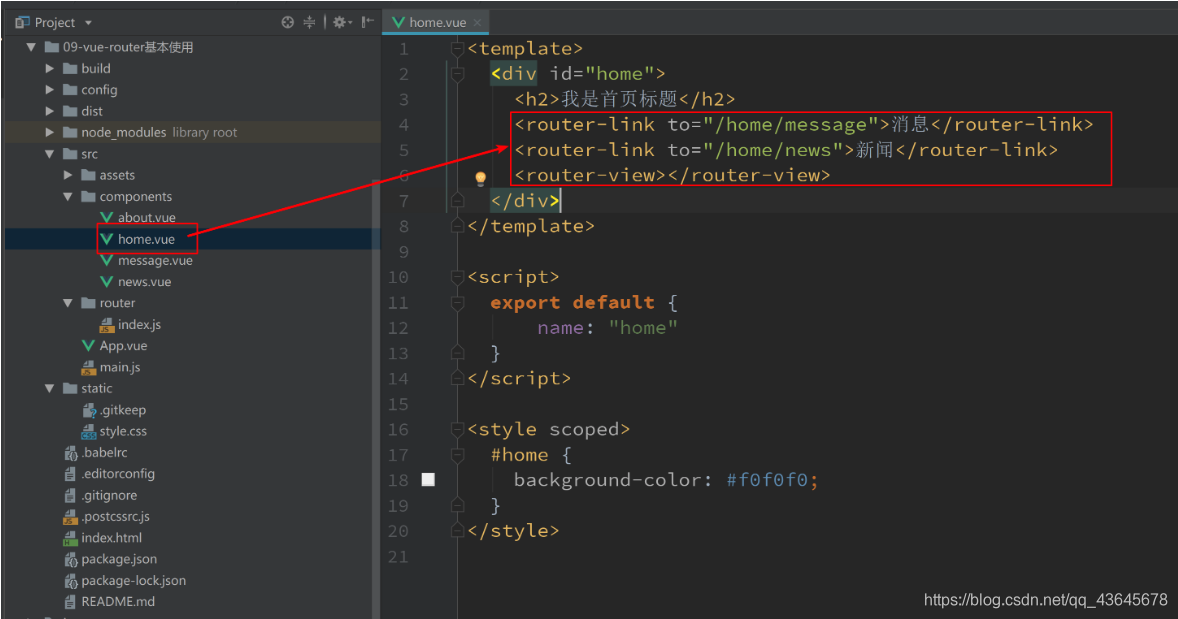Image resolution: width=1178 pixels, height=619 pixels.
Task: Open index.html file
Action: click(111, 538)
